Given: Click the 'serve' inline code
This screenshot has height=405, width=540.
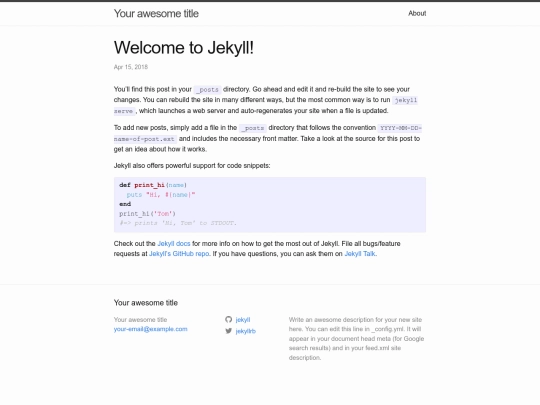Looking at the screenshot, I should 124,111.
